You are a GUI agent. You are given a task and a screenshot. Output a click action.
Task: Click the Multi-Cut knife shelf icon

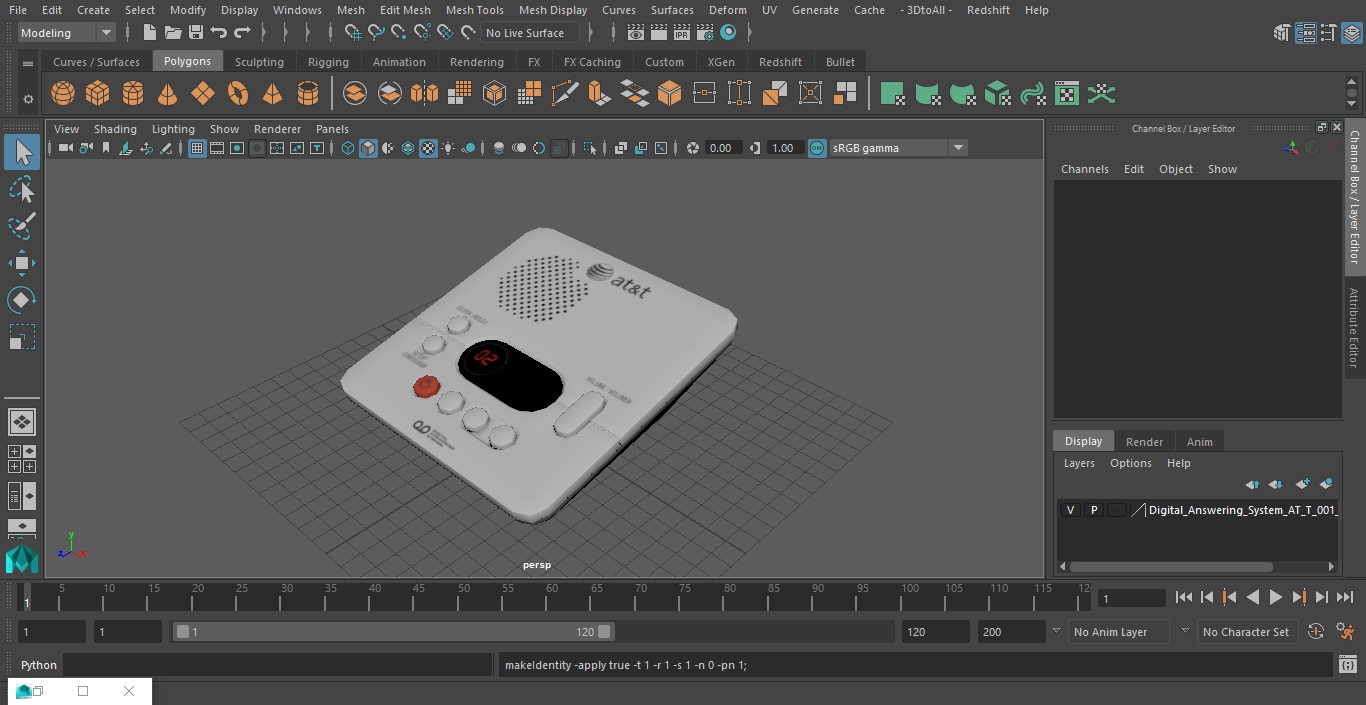pos(565,94)
